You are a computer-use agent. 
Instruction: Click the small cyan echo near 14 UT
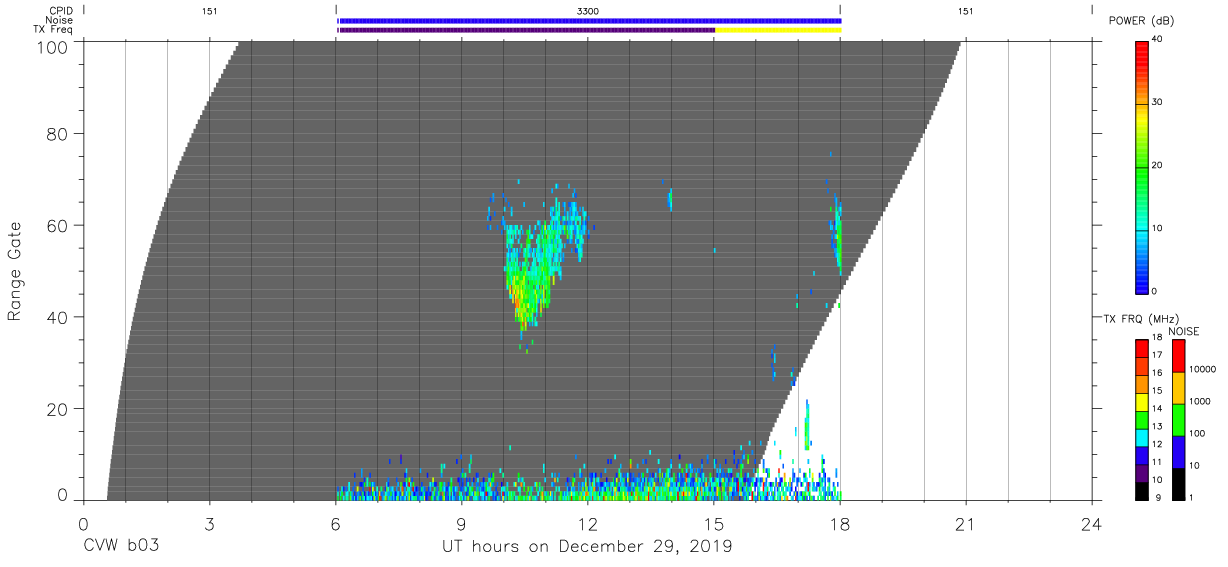669,200
